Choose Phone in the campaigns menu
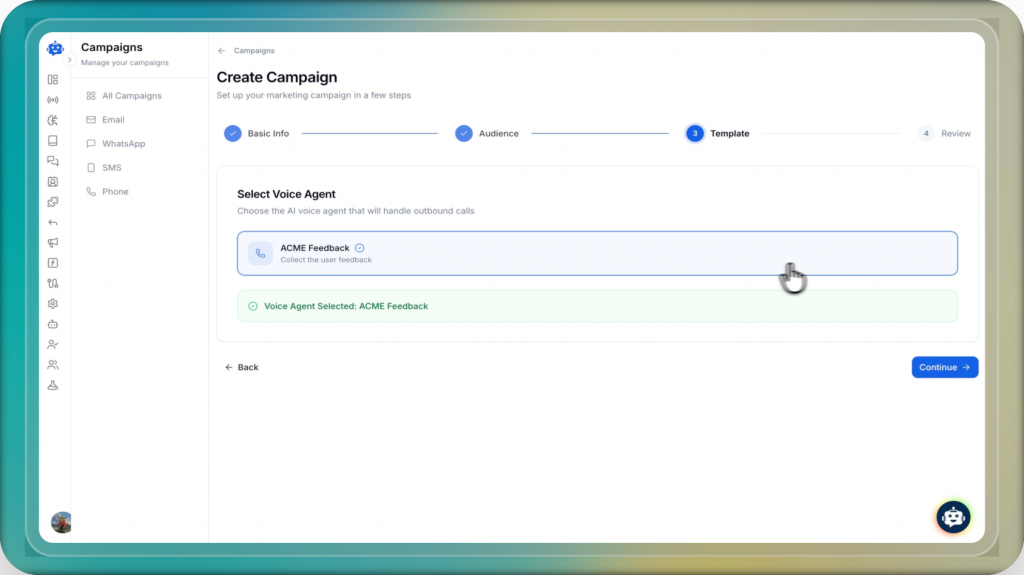1024x575 pixels. coord(115,192)
